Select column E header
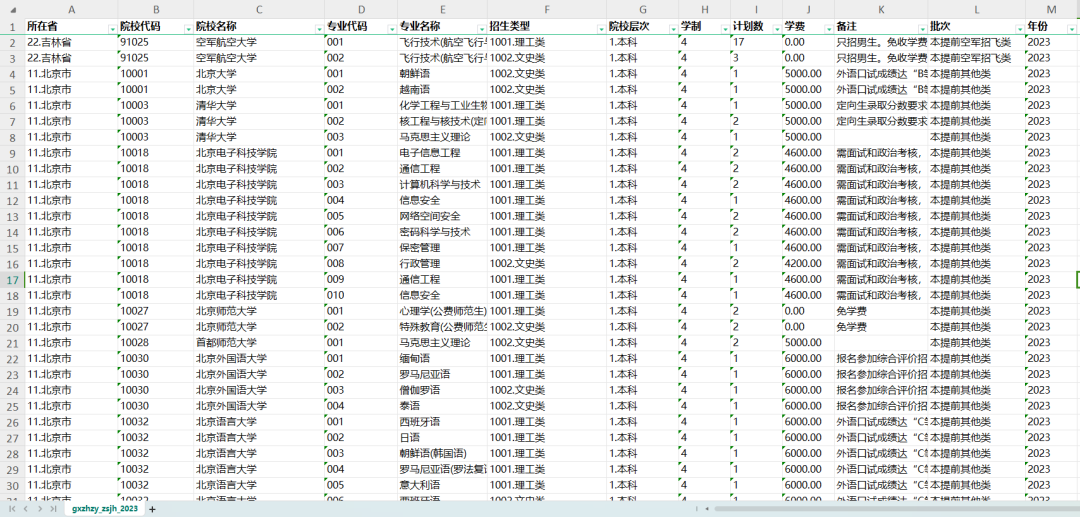The width and height of the screenshot is (1080, 517). click(442, 9)
